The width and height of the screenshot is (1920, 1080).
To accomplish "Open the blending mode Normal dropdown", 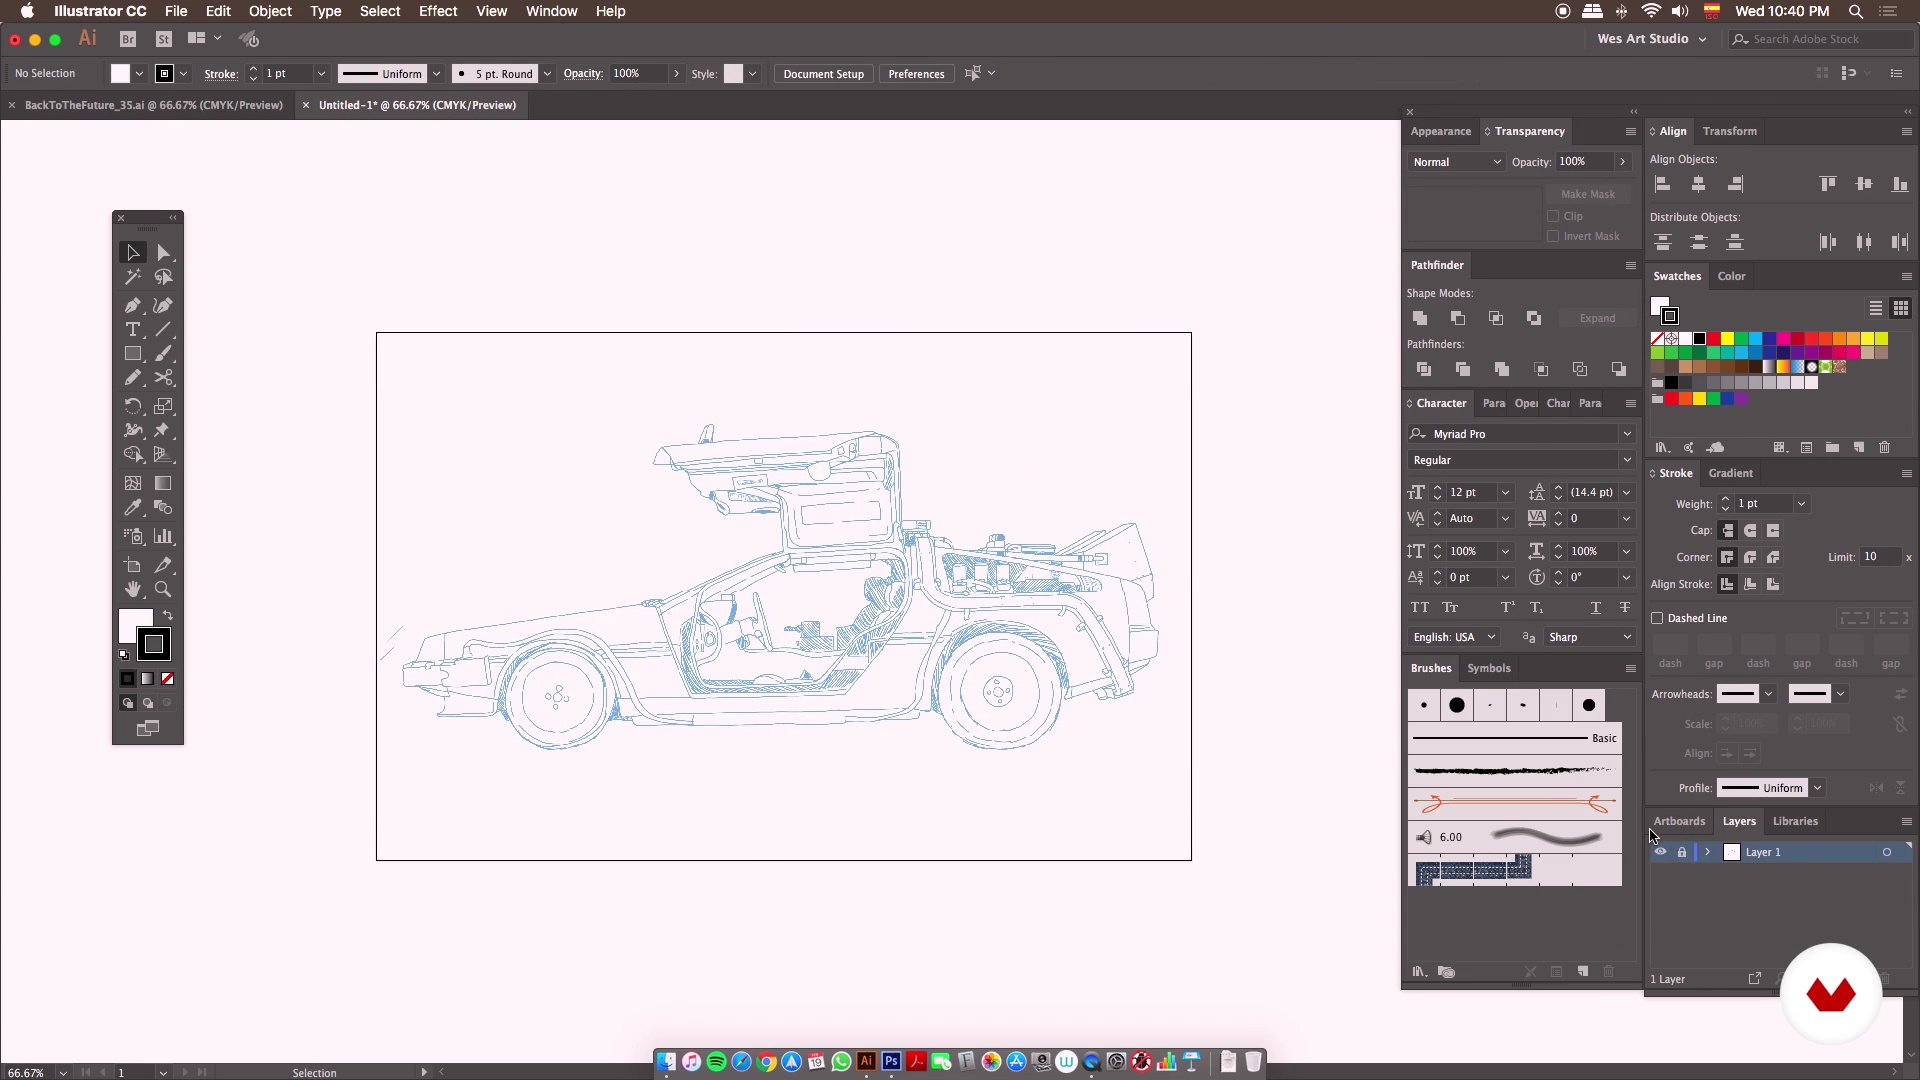I will 1456,162.
